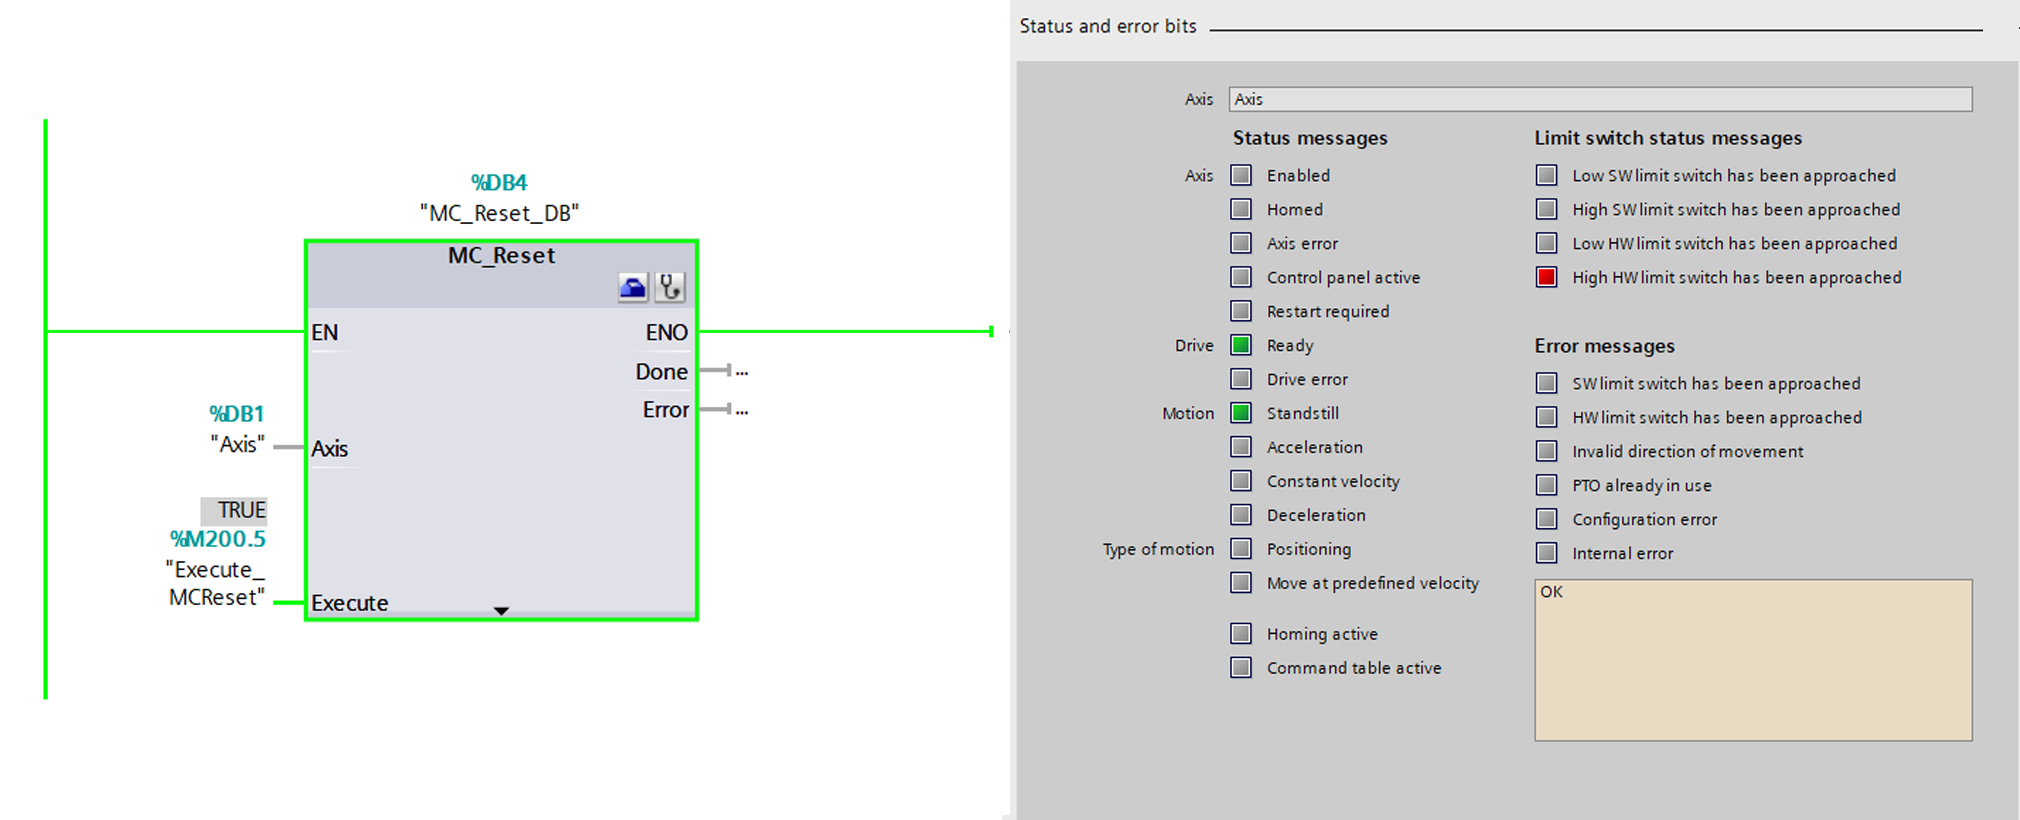Select the %DB4 MC_Reset_DB instance label

tap(499, 198)
